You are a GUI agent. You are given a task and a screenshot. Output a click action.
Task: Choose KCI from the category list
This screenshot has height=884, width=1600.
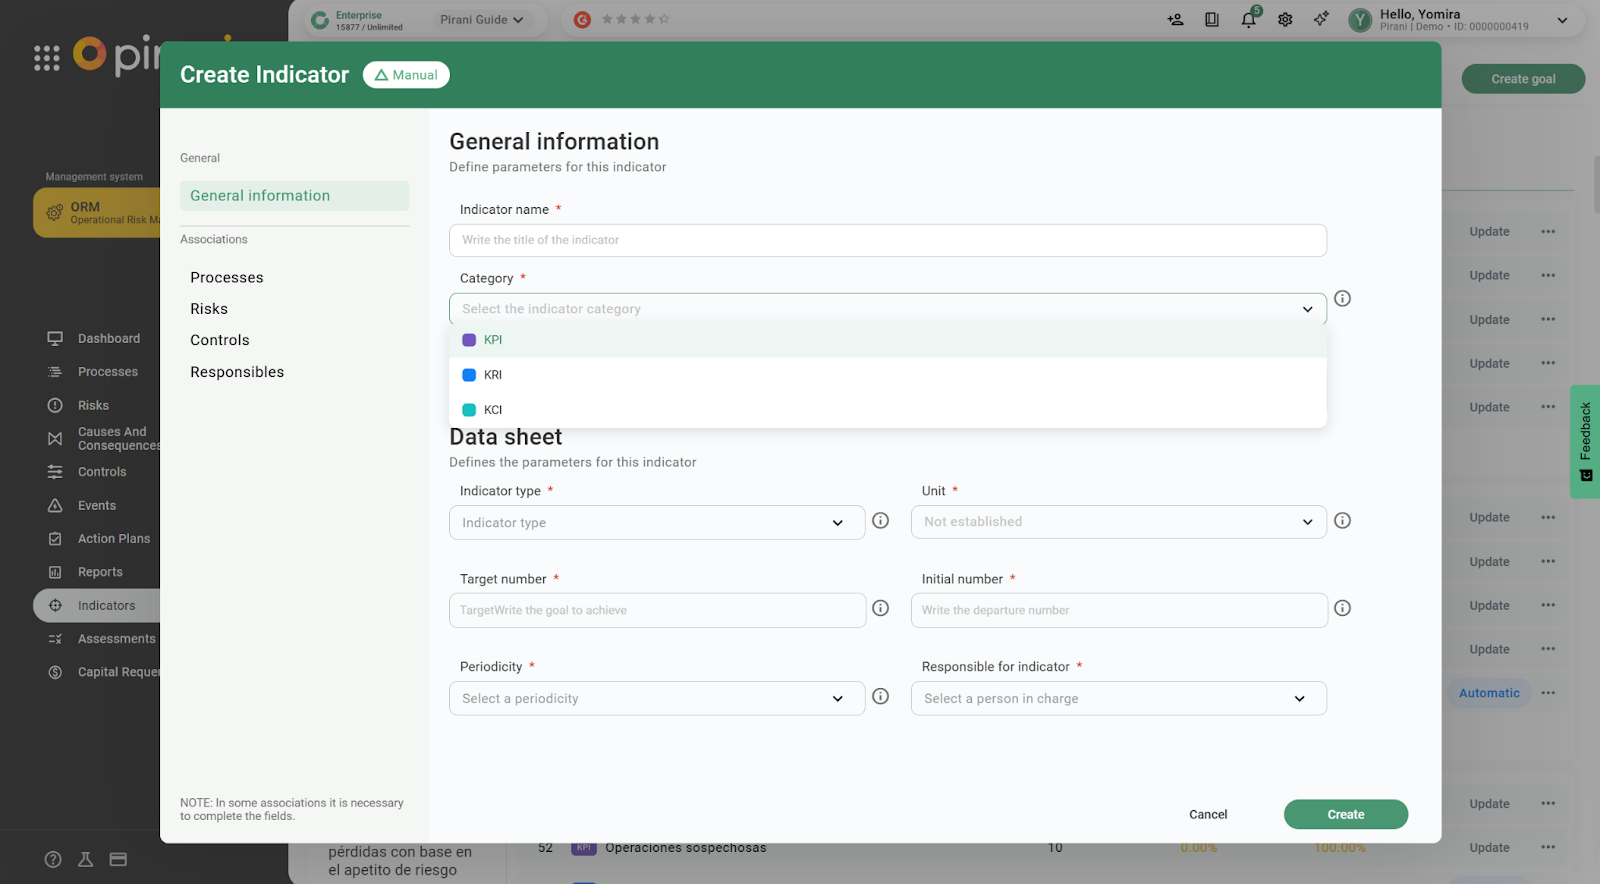coord(493,410)
